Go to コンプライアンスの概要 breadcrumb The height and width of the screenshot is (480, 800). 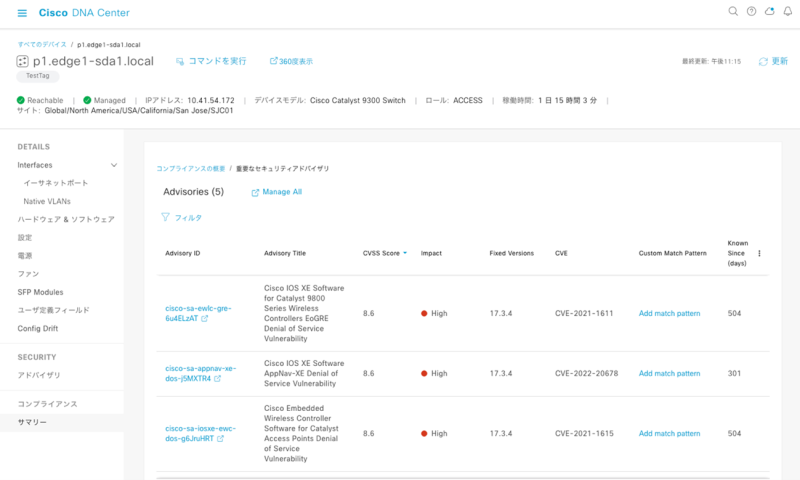pos(190,168)
